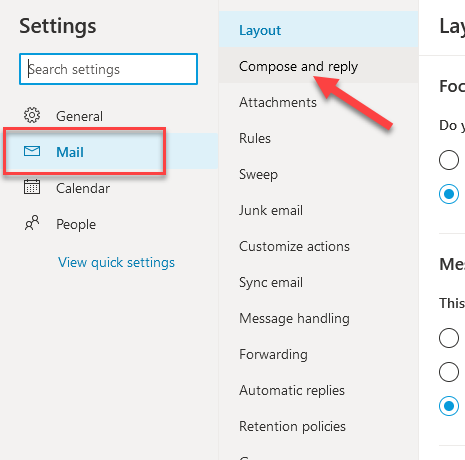Image resolution: width=465 pixels, height=460 pixels.
Task: Select the middle radio button under Message section
Action: coord(449,372)
